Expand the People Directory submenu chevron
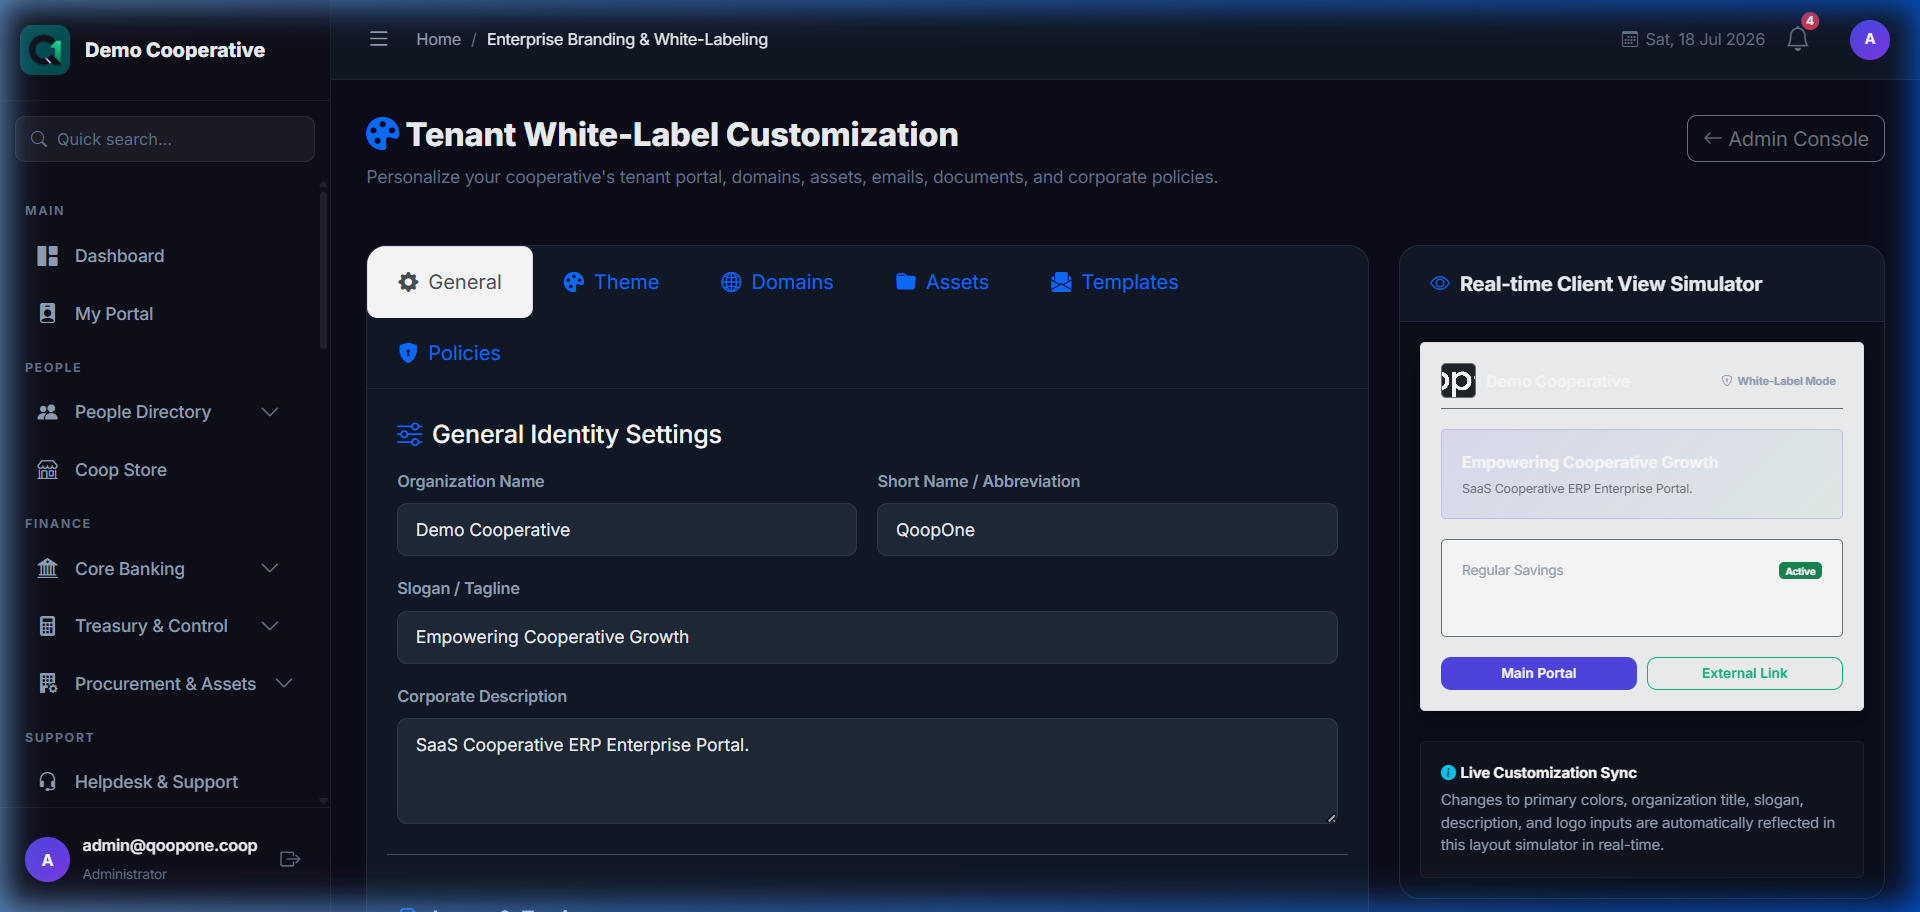 (269, 412)
